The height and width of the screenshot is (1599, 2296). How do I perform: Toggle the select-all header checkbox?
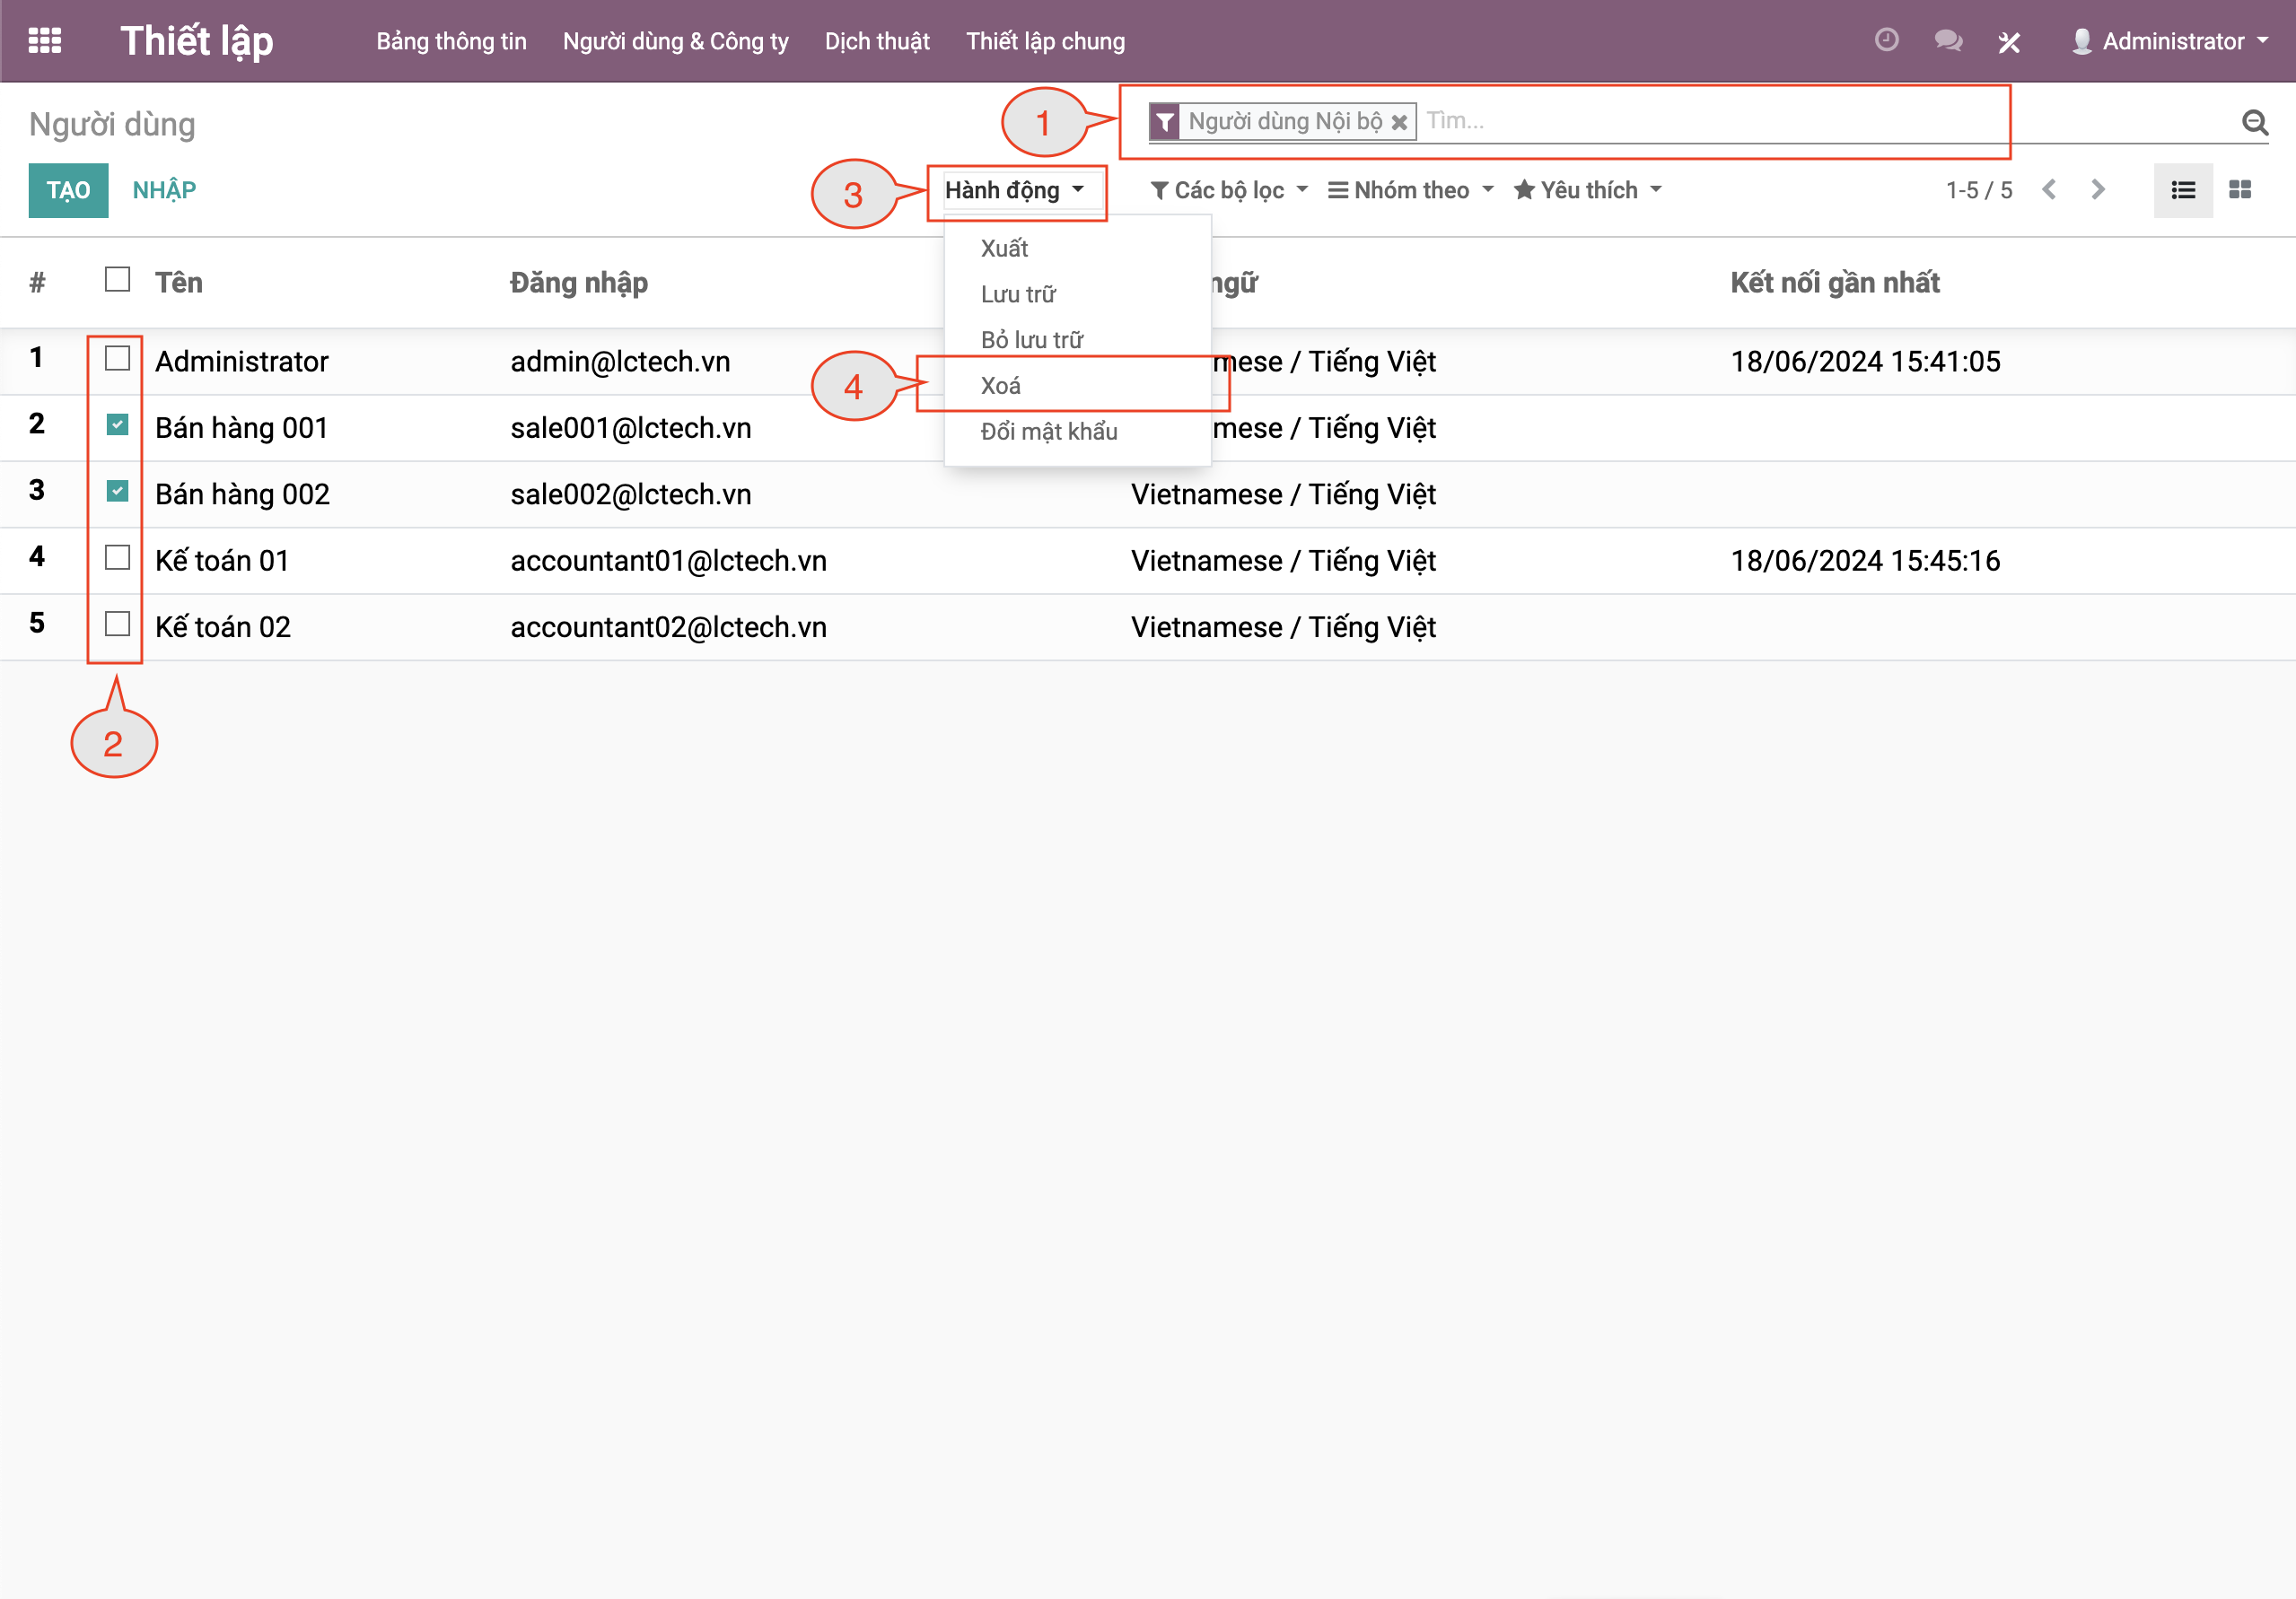pos(117,279)
